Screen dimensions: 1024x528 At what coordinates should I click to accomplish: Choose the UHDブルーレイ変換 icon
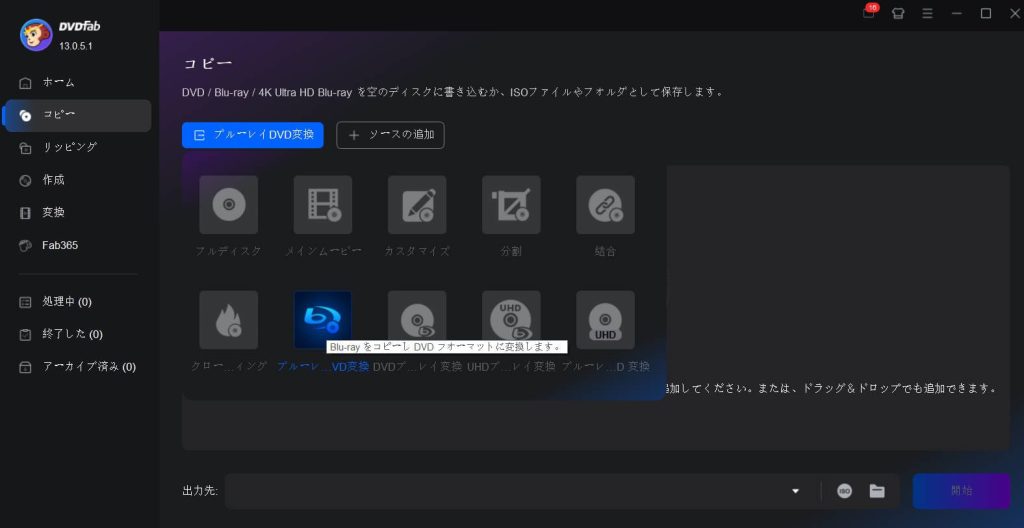511,320
